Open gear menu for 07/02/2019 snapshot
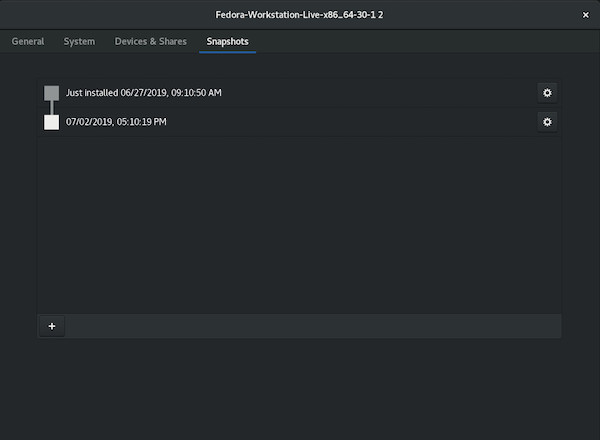The width and height of the screenshot is (600, 440). point(546,122)
